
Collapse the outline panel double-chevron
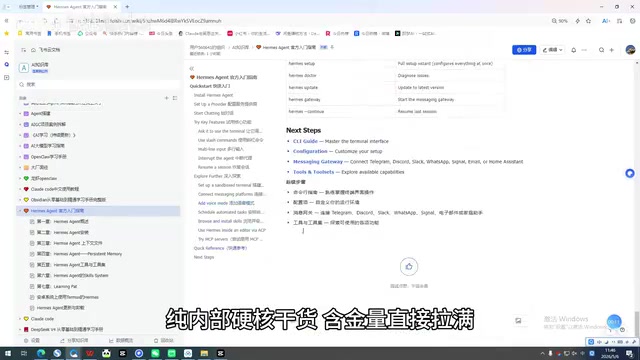click(x=191, y=69)
